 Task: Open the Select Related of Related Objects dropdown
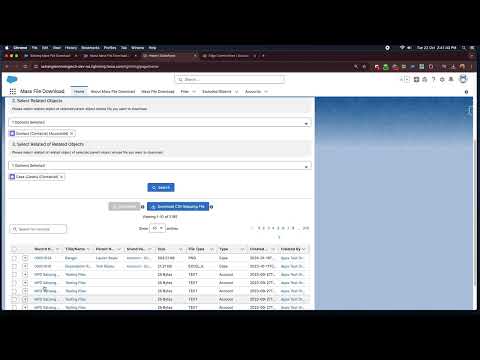coord(160,166)
